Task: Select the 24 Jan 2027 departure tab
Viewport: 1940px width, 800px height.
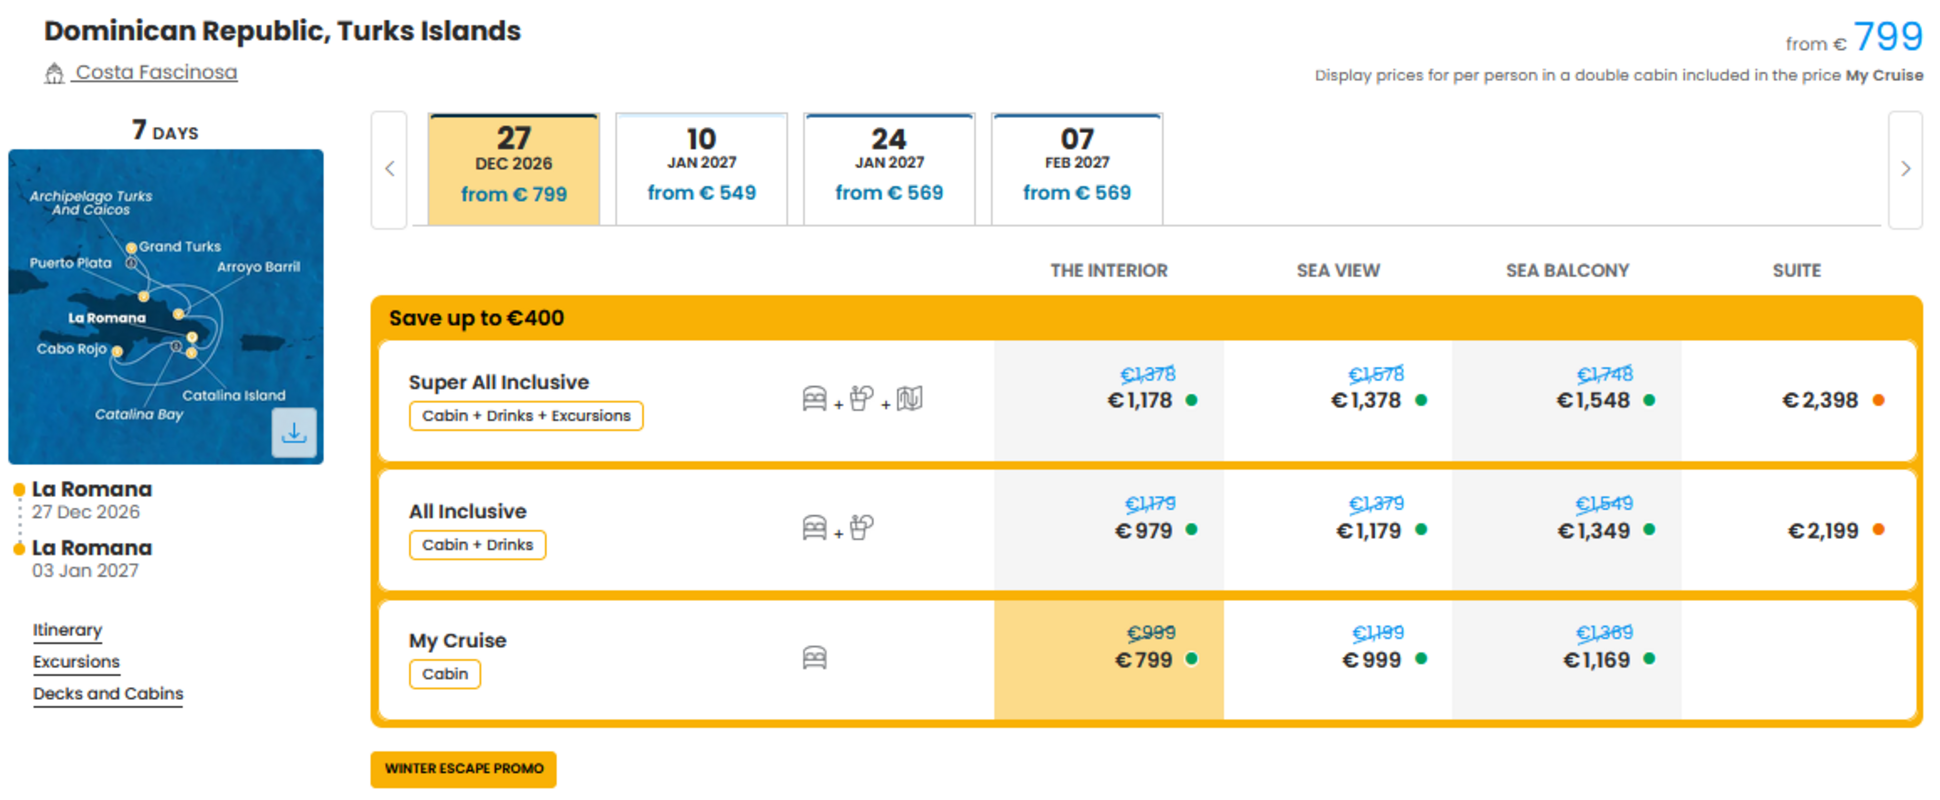Action: coord(889,169)
